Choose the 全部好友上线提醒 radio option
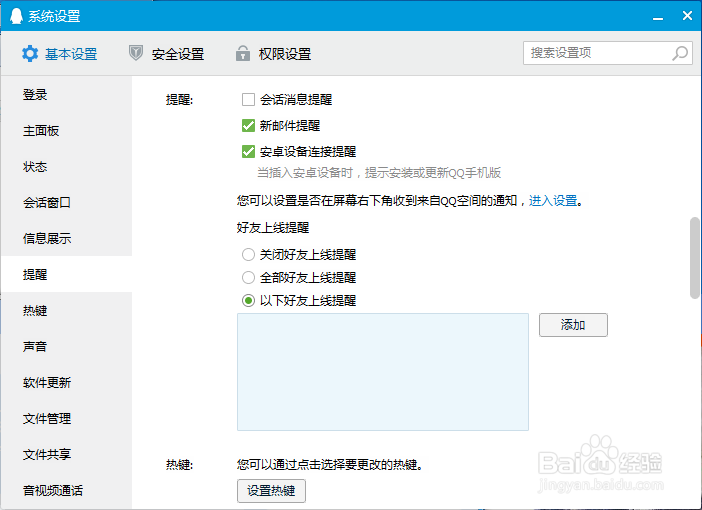 coord(248,278)
